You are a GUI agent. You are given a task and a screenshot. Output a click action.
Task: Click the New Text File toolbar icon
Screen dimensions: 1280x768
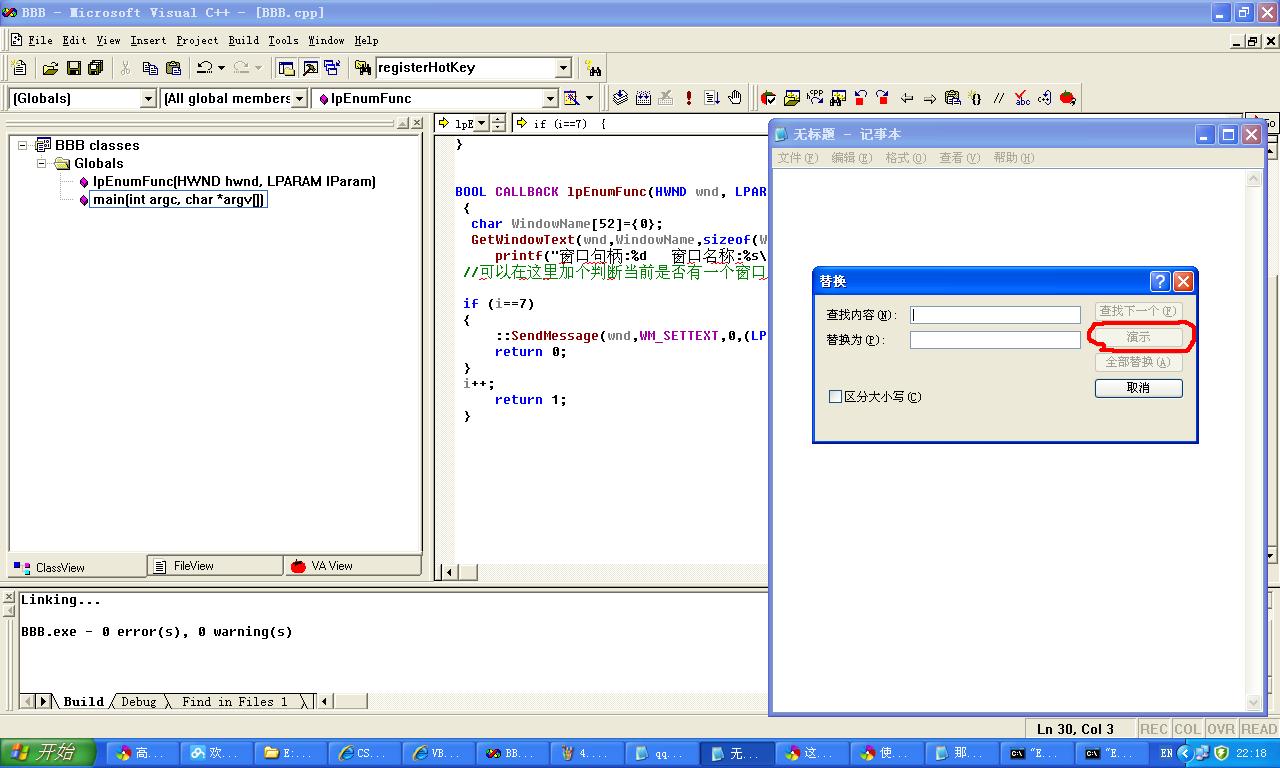19,68
